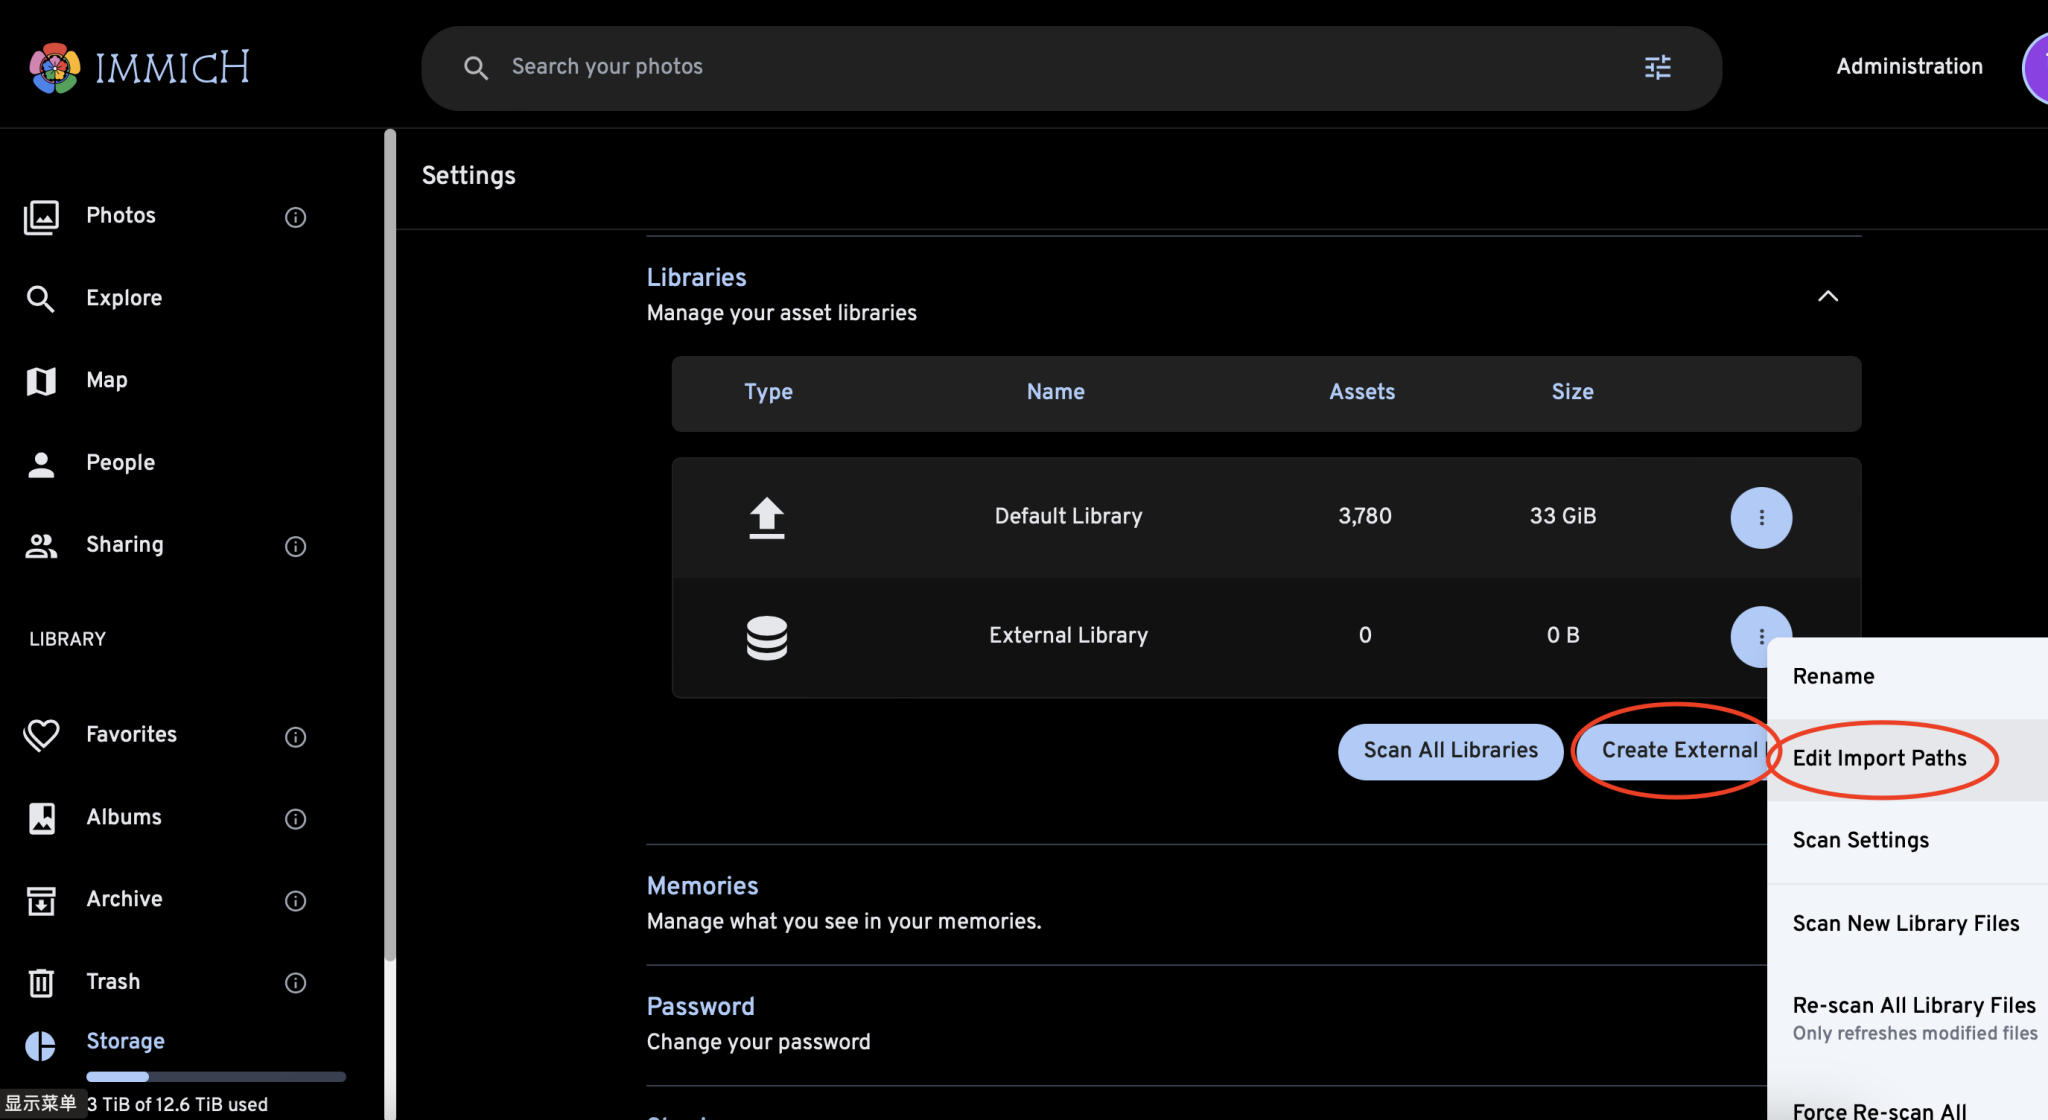
Task: Collapse the Libraries section chevron
Action: [x=1827, y=296]
